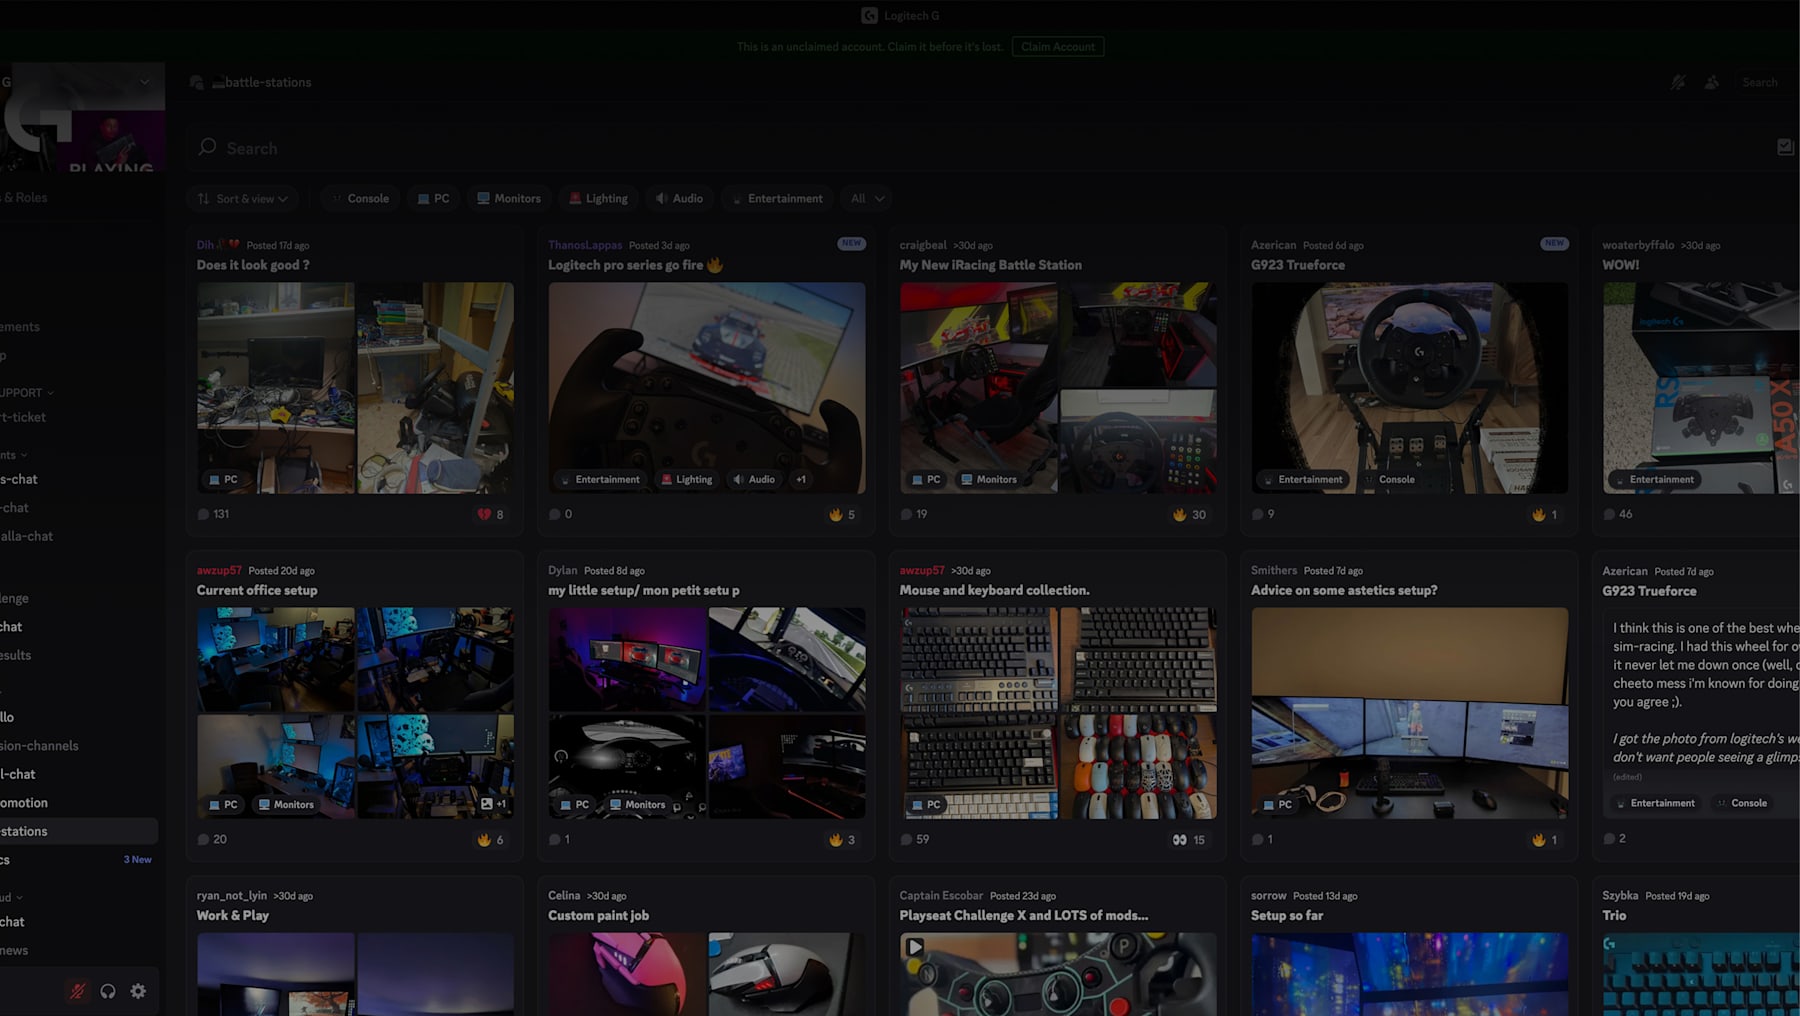This screenshot has height=1016, width=1800.
Task: Click fire reaction showing 30 on iRacing post
Action: [x=1189, y=514]
